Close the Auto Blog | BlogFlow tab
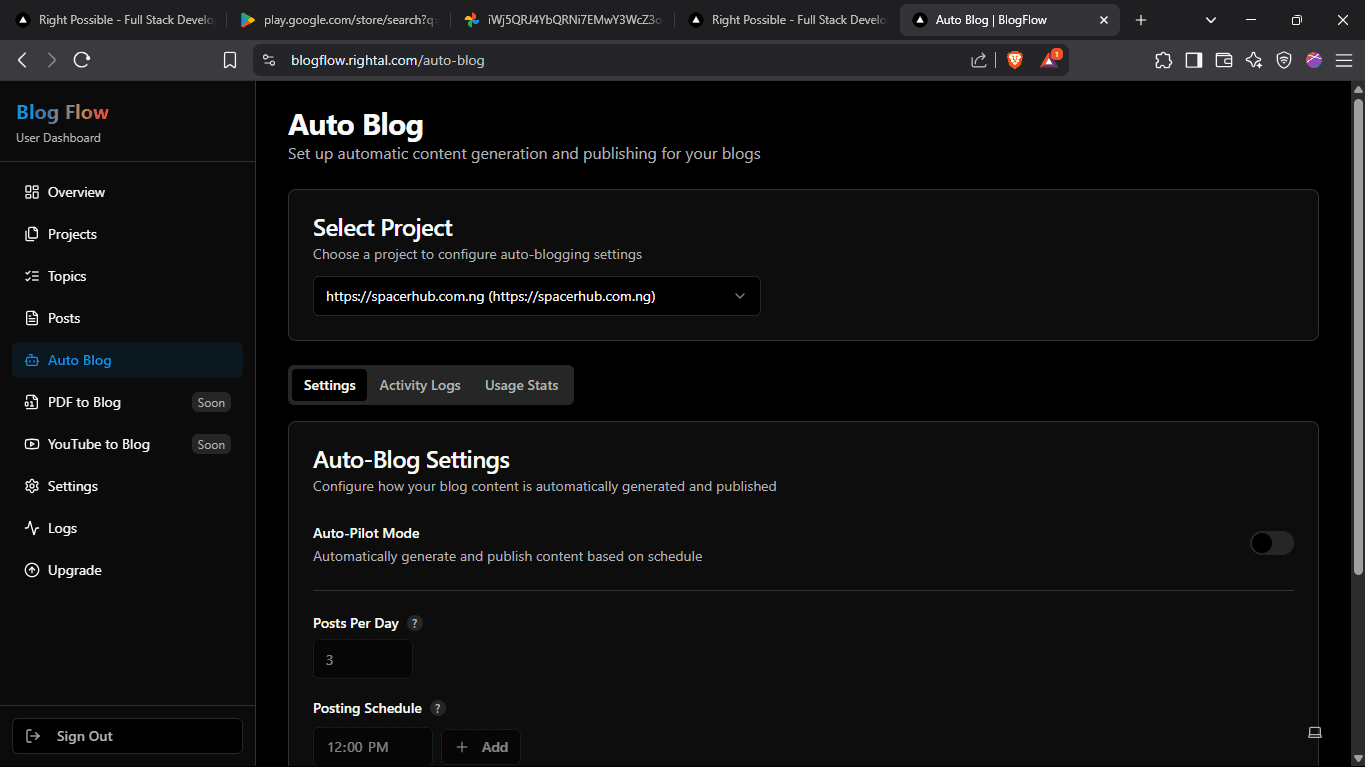This screenshot has width=1365, height=767. pos(1104,20)
